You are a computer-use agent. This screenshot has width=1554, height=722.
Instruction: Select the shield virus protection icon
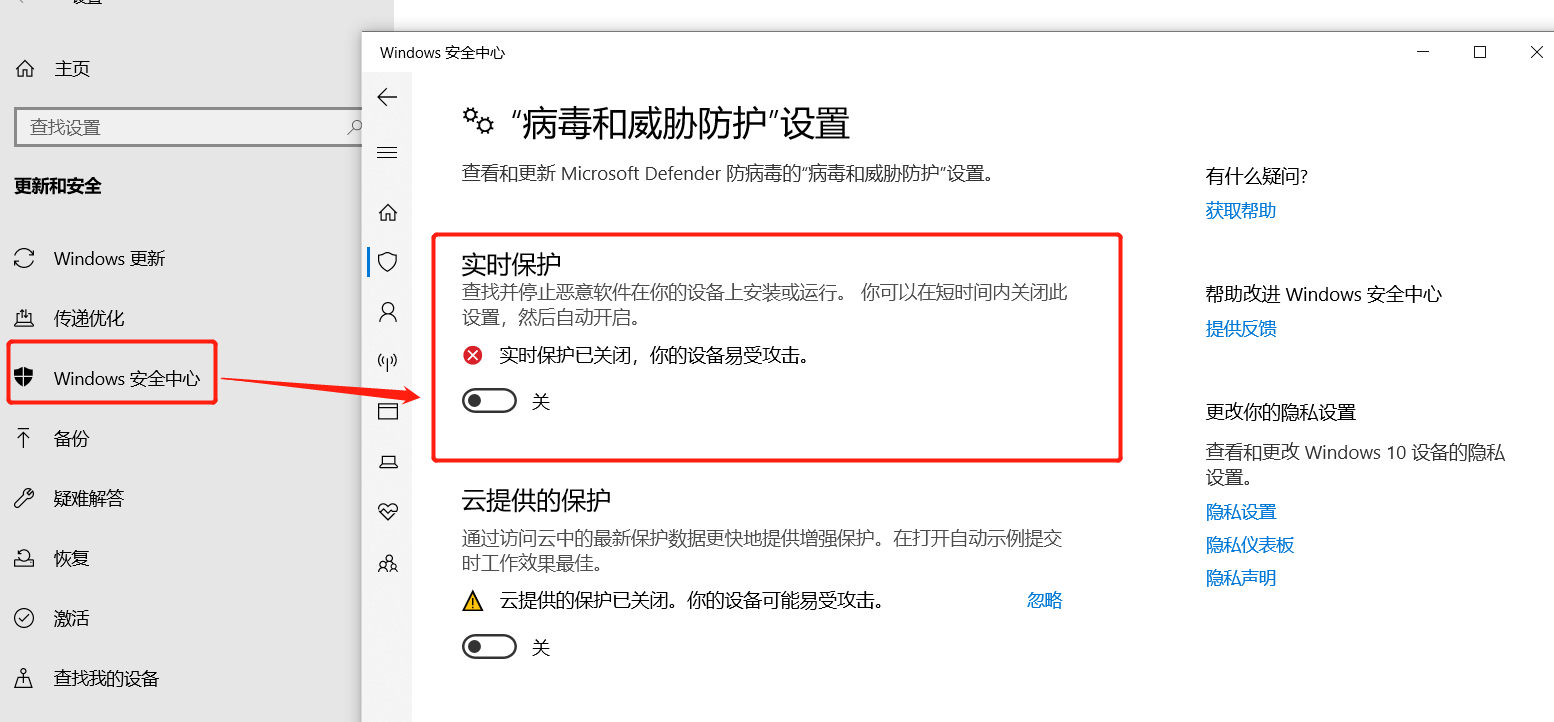tap(388, 262)
